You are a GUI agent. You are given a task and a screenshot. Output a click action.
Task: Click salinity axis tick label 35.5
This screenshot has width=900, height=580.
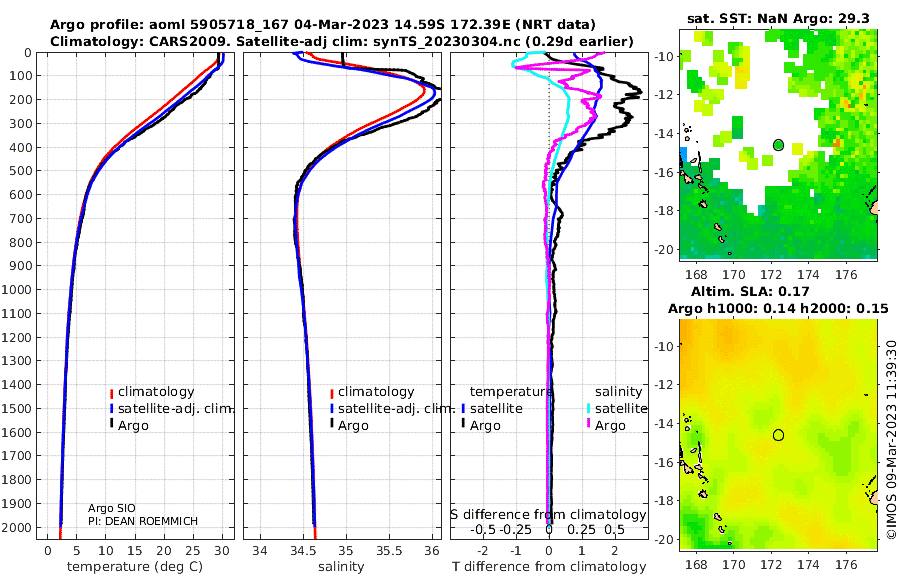[389, 551]
